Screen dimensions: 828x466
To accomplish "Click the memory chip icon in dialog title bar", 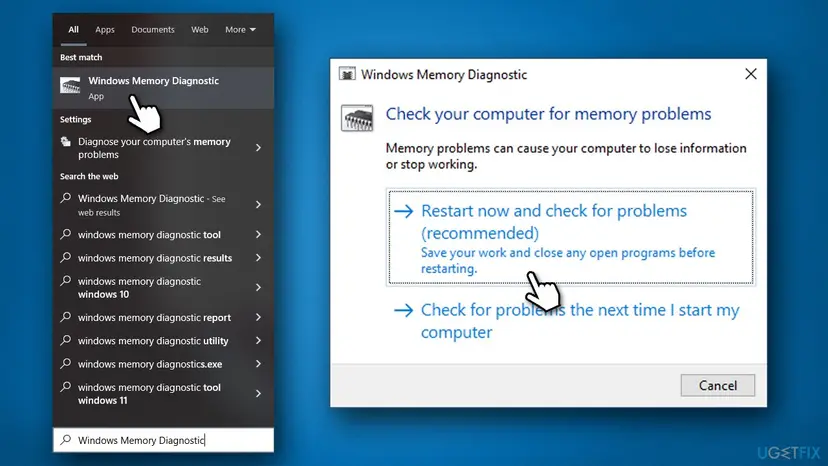I will 347,74.
